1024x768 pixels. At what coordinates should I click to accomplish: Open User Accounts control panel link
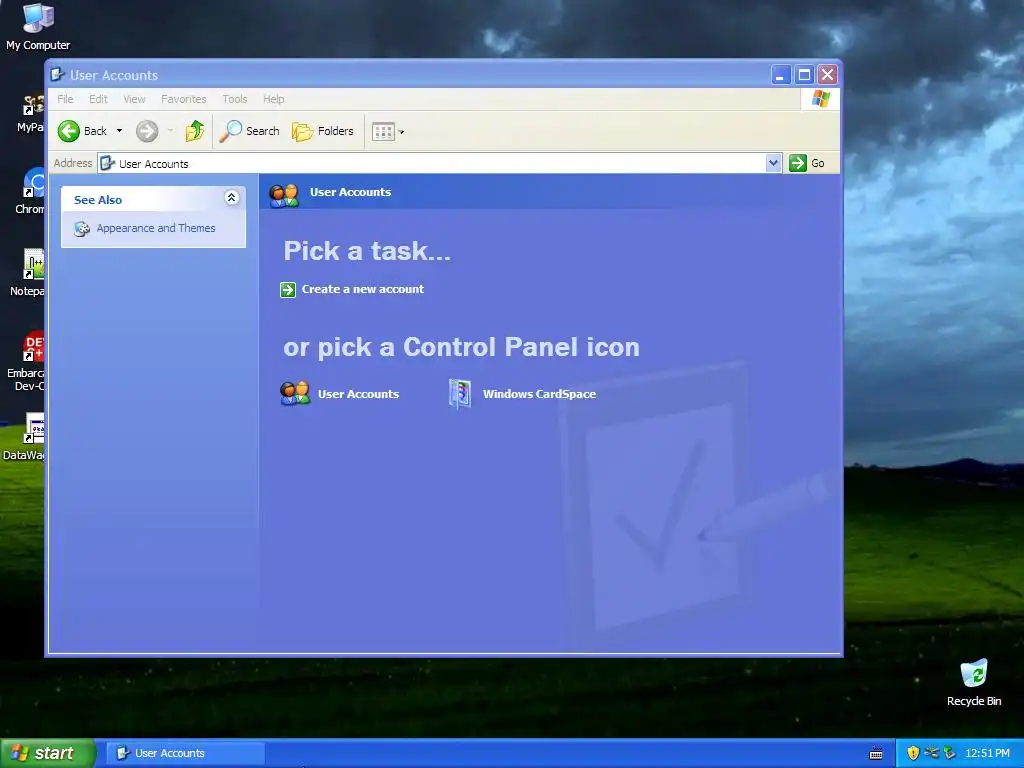(359, 394)
